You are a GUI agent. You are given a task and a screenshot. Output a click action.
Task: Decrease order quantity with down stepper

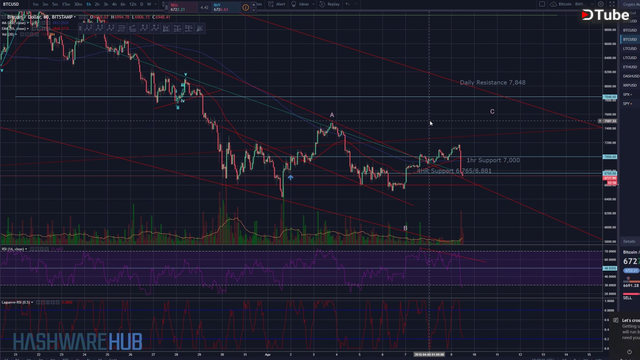253,10
